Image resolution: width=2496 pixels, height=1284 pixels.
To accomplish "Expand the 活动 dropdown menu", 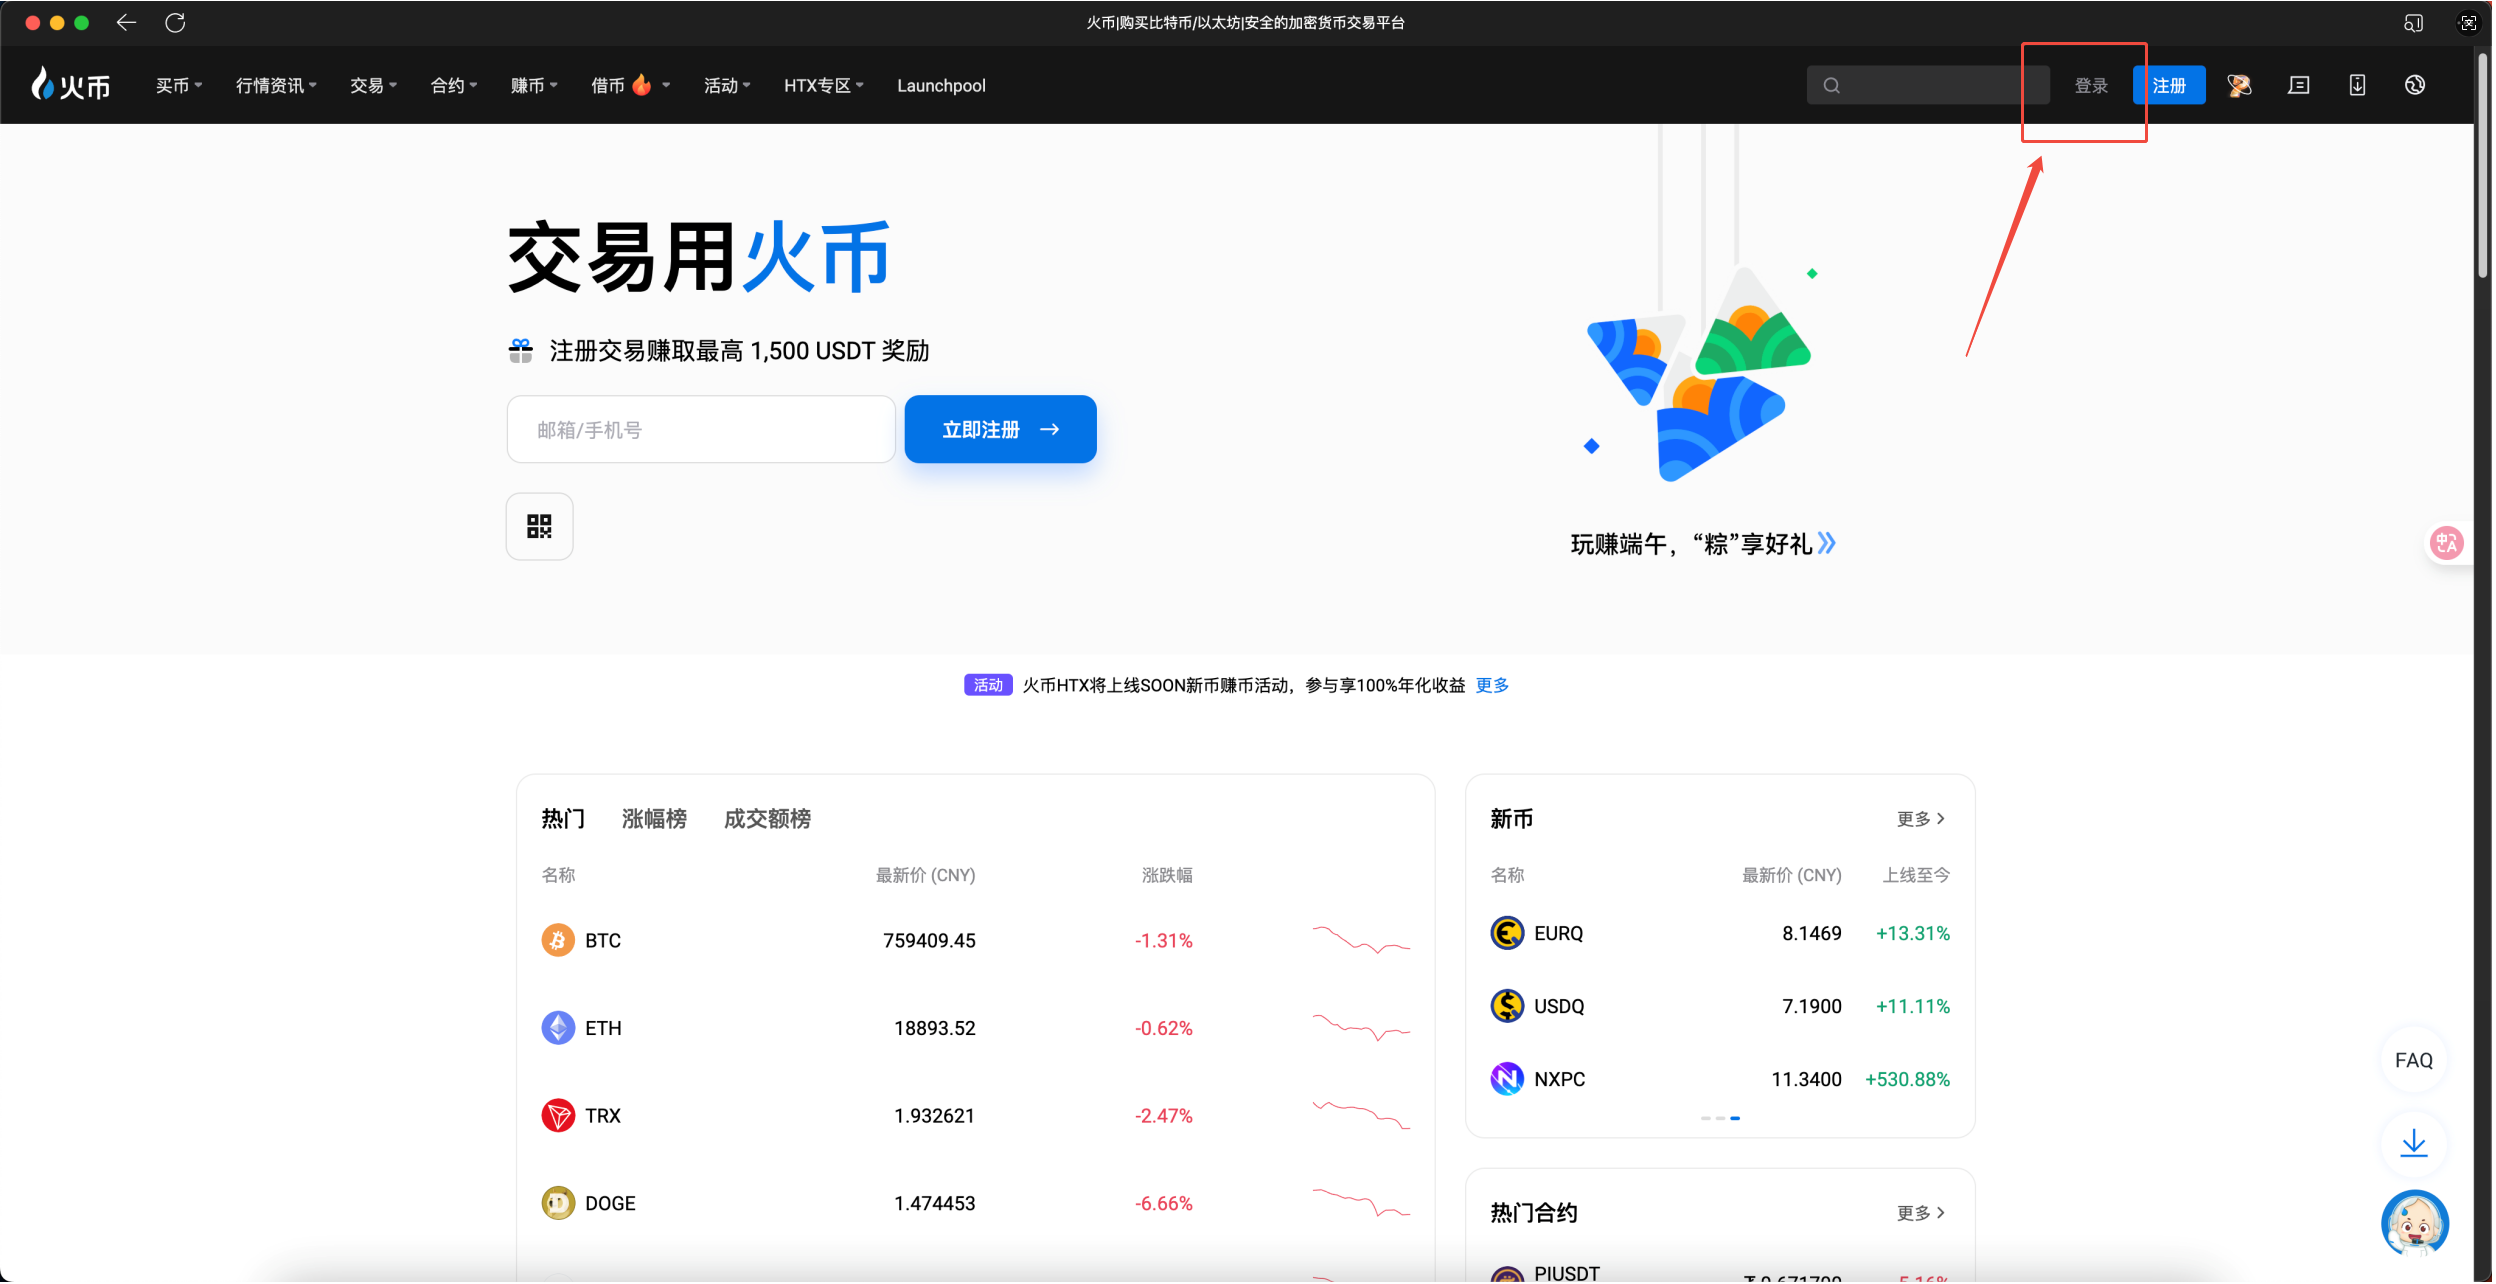I will coord(727,85).
